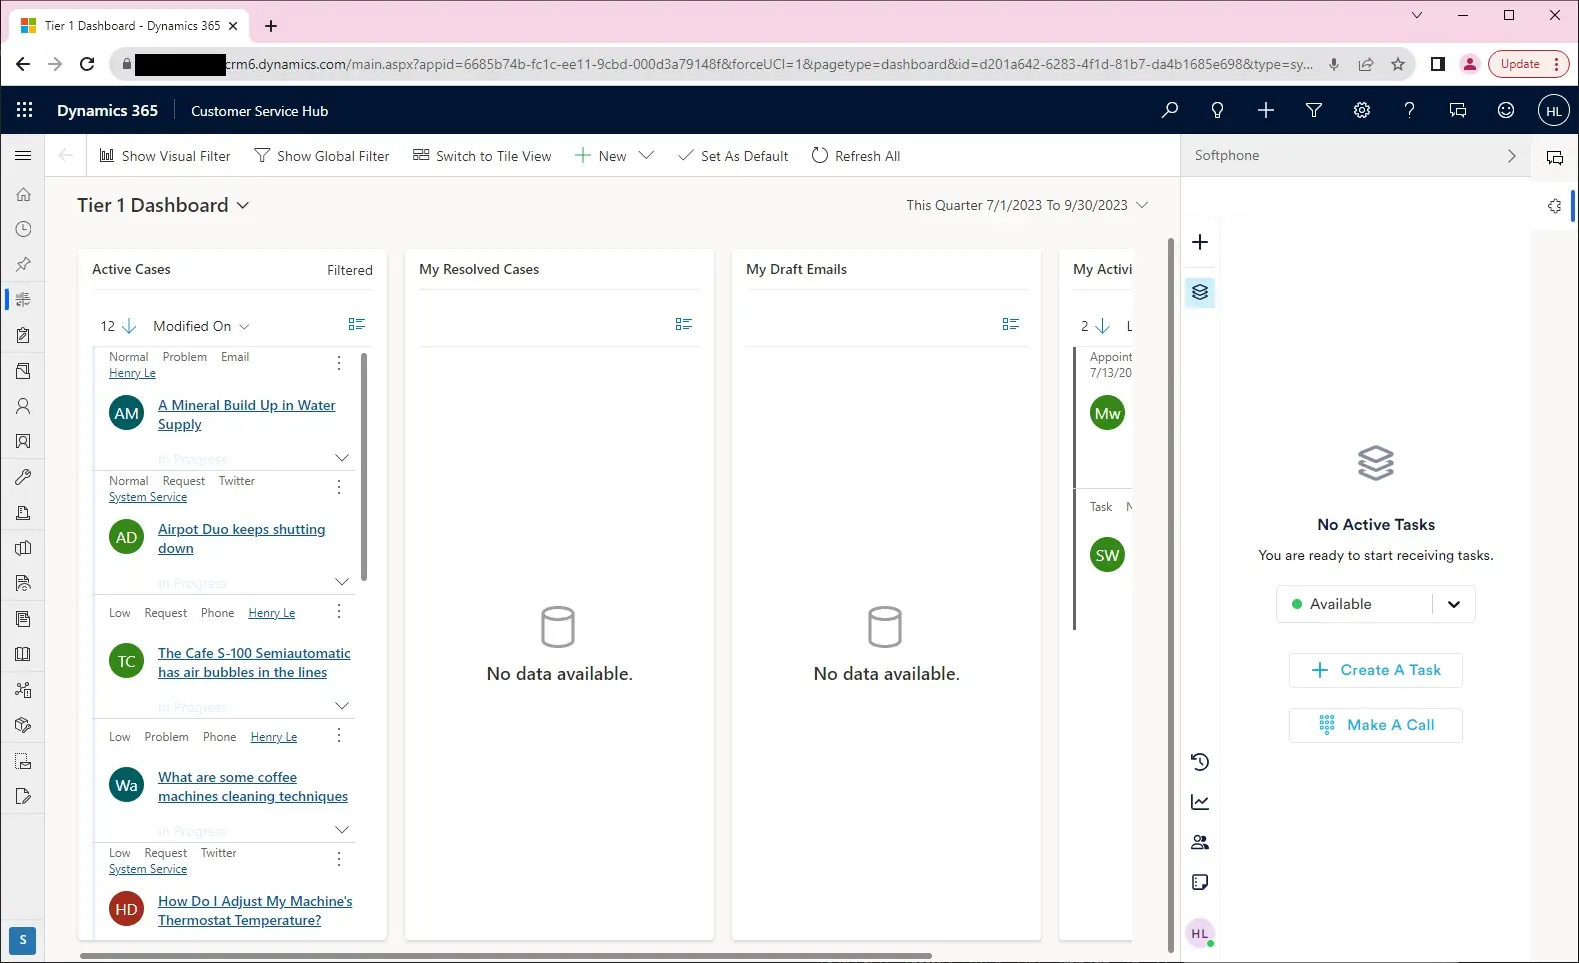Open the advanced find funnel icon
This screenshot has width=1579, height=963.
(x=1314, y=110)
